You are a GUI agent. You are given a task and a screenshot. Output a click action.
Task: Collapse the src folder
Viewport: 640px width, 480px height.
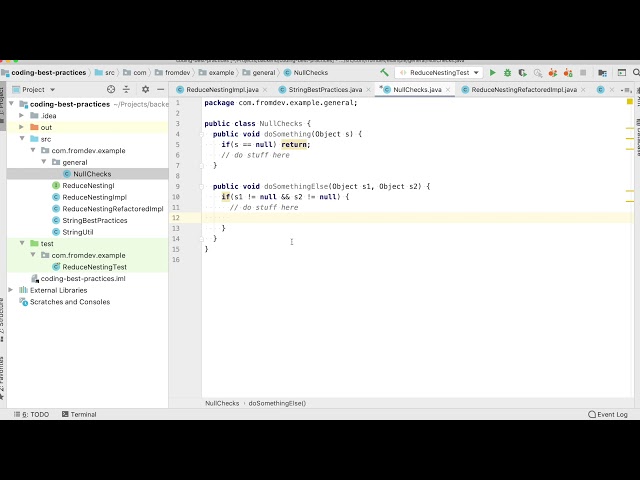[x=22, y=139]
